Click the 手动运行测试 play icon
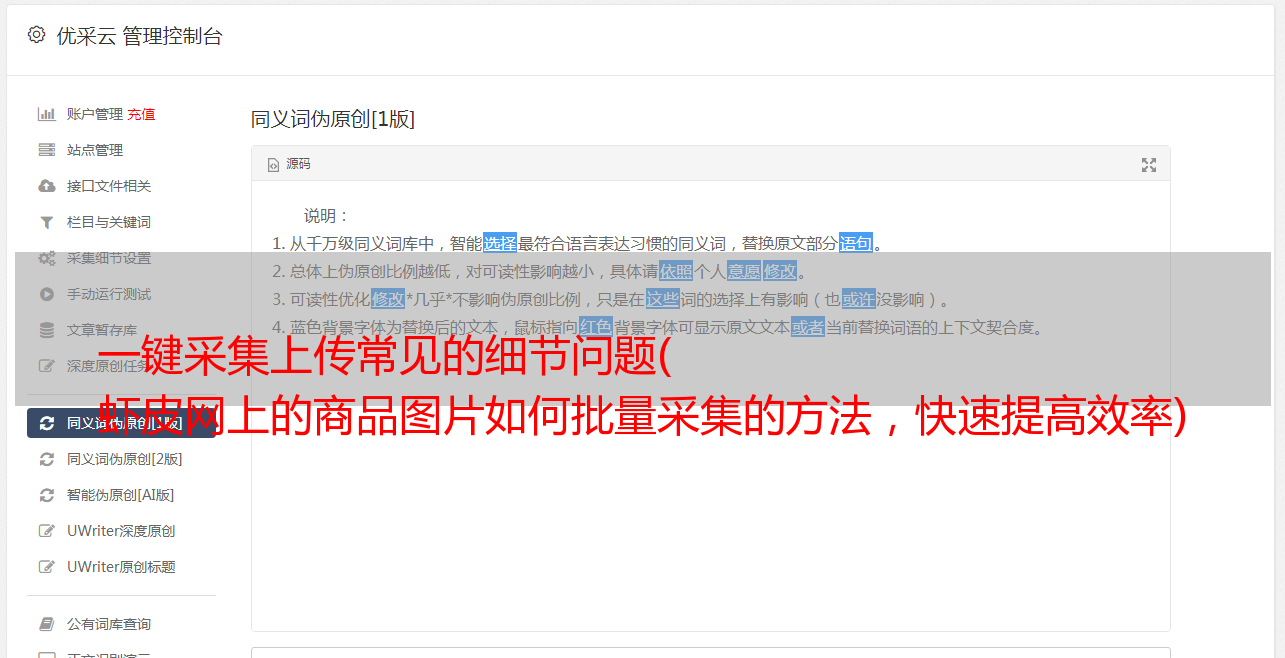Image resolution: width=1285 pixels, height=658 pixels. coord(46,294)
